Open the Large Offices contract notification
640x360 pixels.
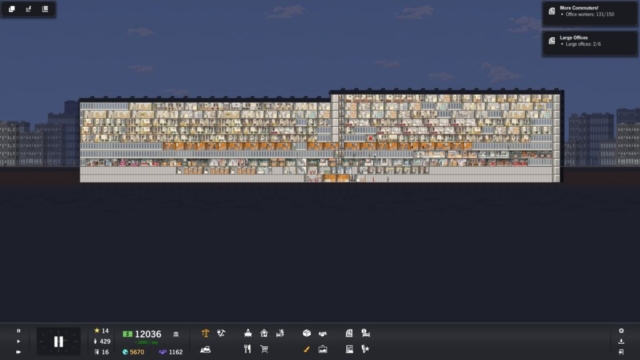[x=589, y=43]
